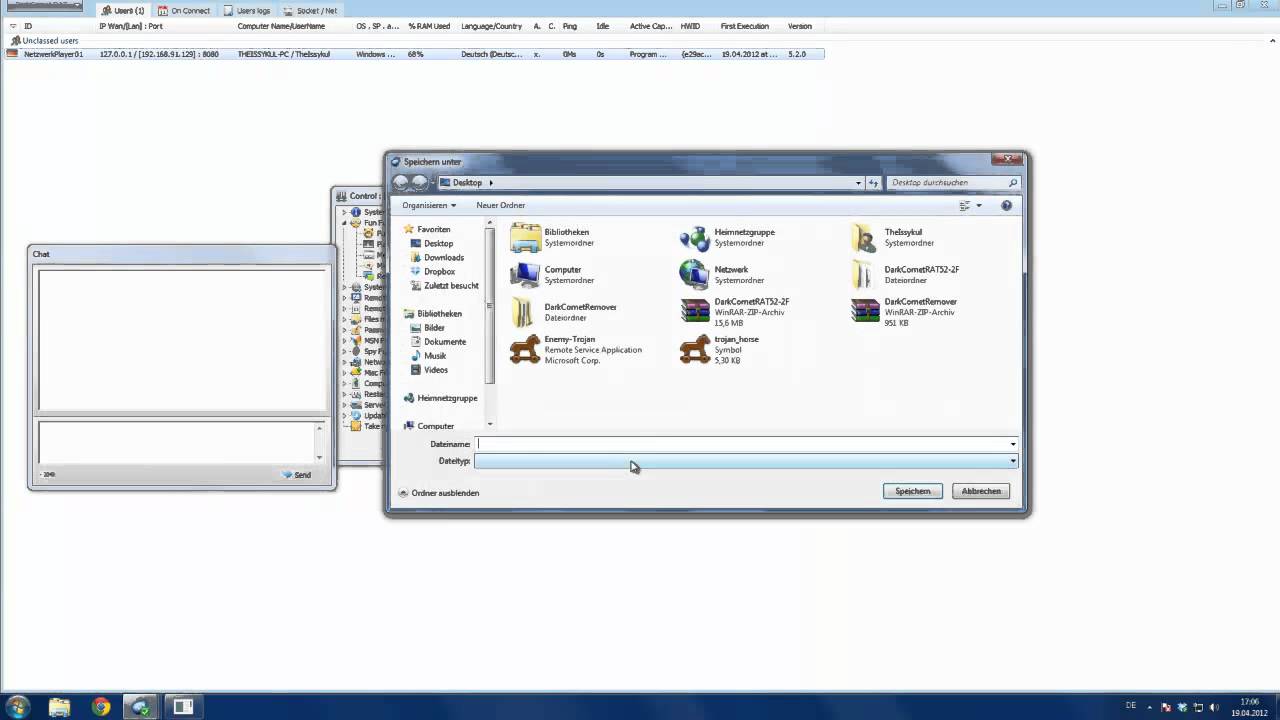Open the Bibliotheken system folder icon
This screenshot has height=720, width=1280.
525,237
